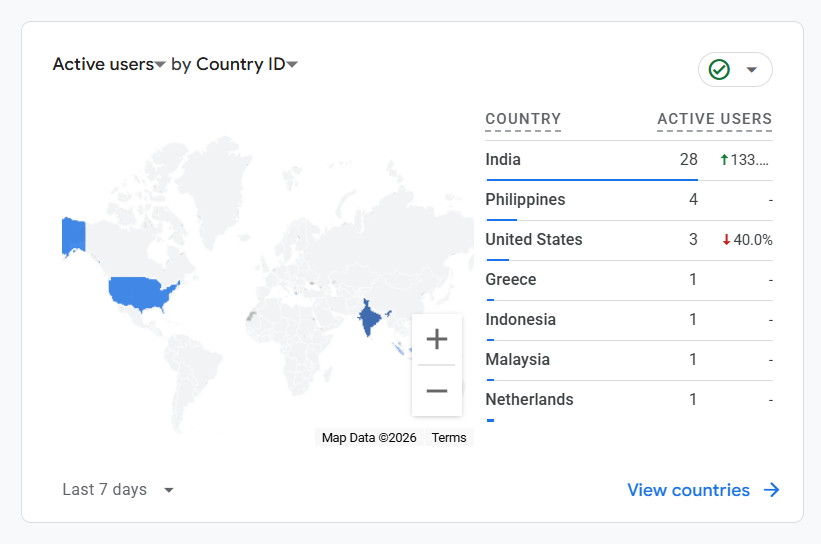The image size is (821, 544).
Task: Select the Netherlands row
Action: click(629, 401)
